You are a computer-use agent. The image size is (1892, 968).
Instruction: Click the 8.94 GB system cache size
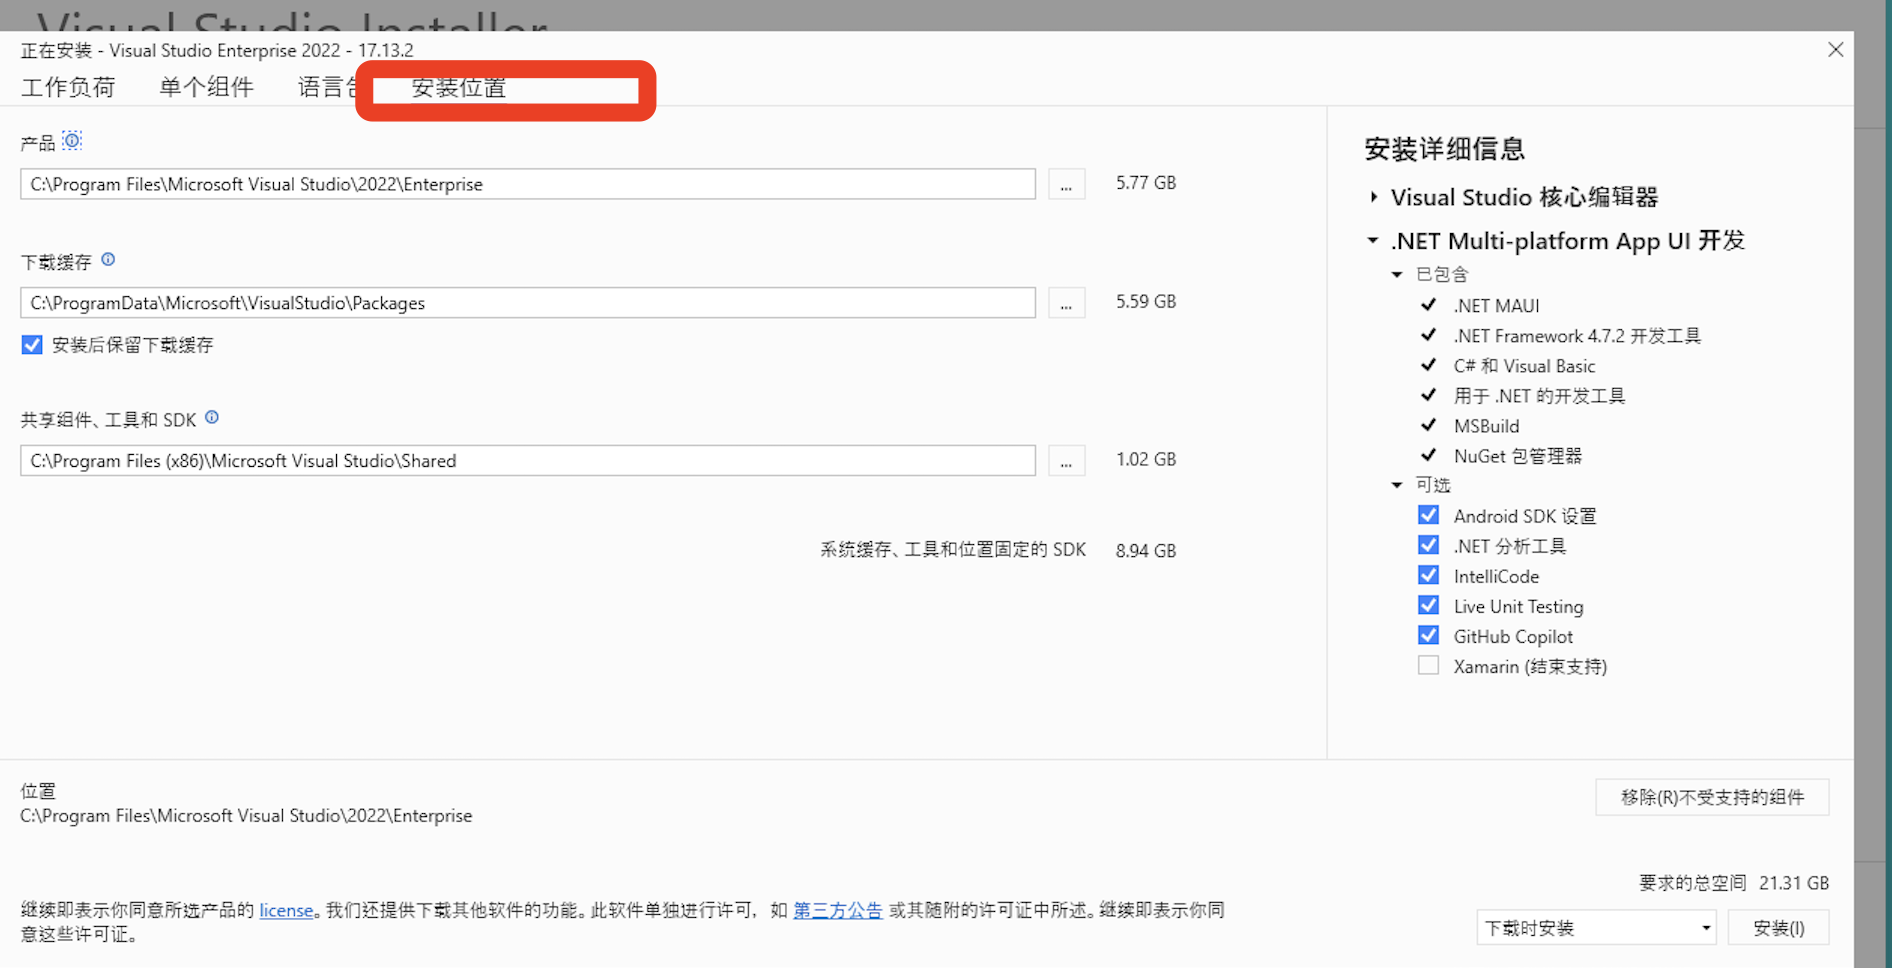coord(1146,551)
